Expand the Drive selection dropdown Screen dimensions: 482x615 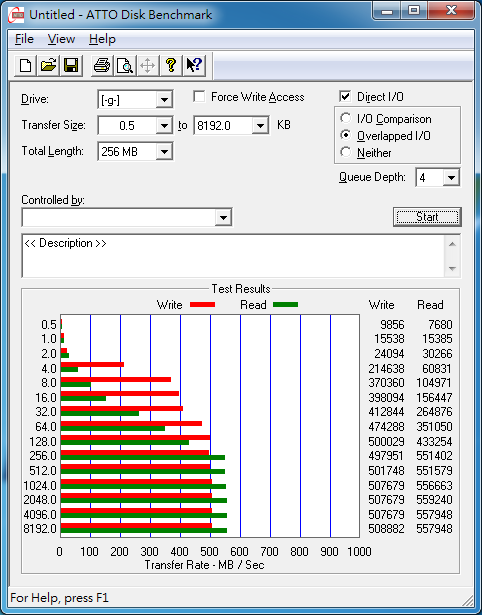(x=164, y=100)
